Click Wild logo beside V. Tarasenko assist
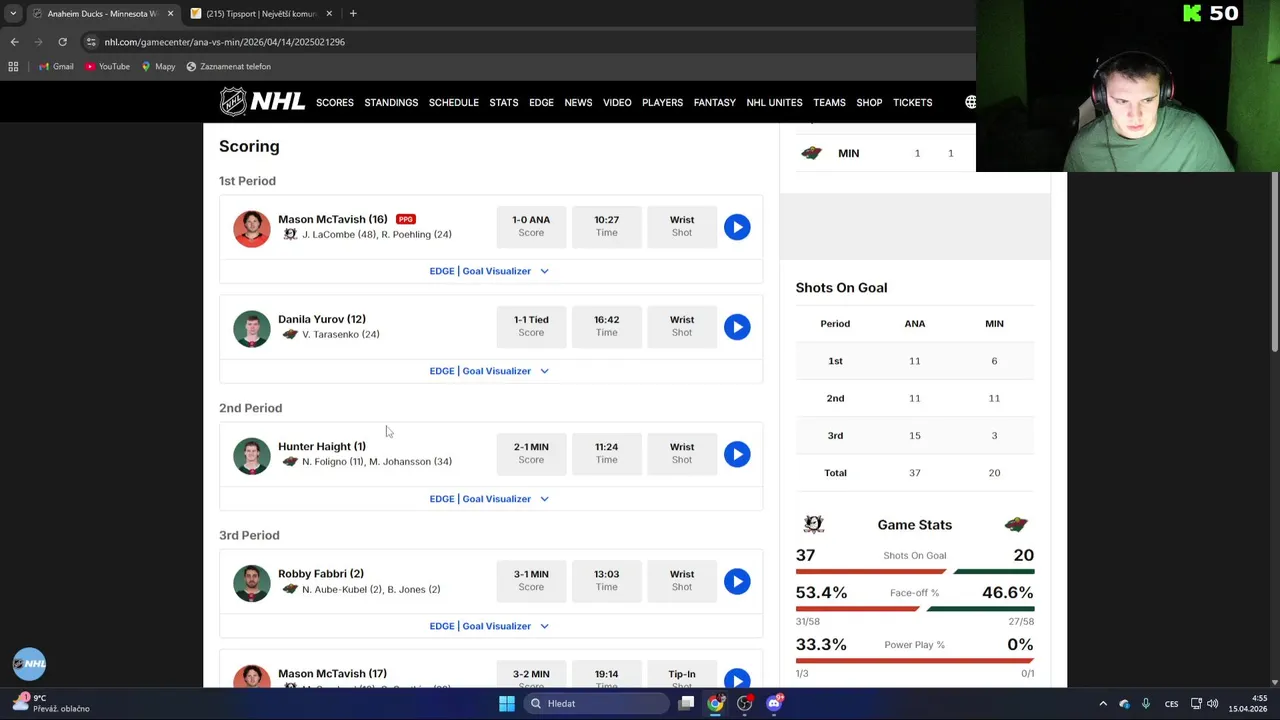The image size is (1280, 720). (290, 334)
